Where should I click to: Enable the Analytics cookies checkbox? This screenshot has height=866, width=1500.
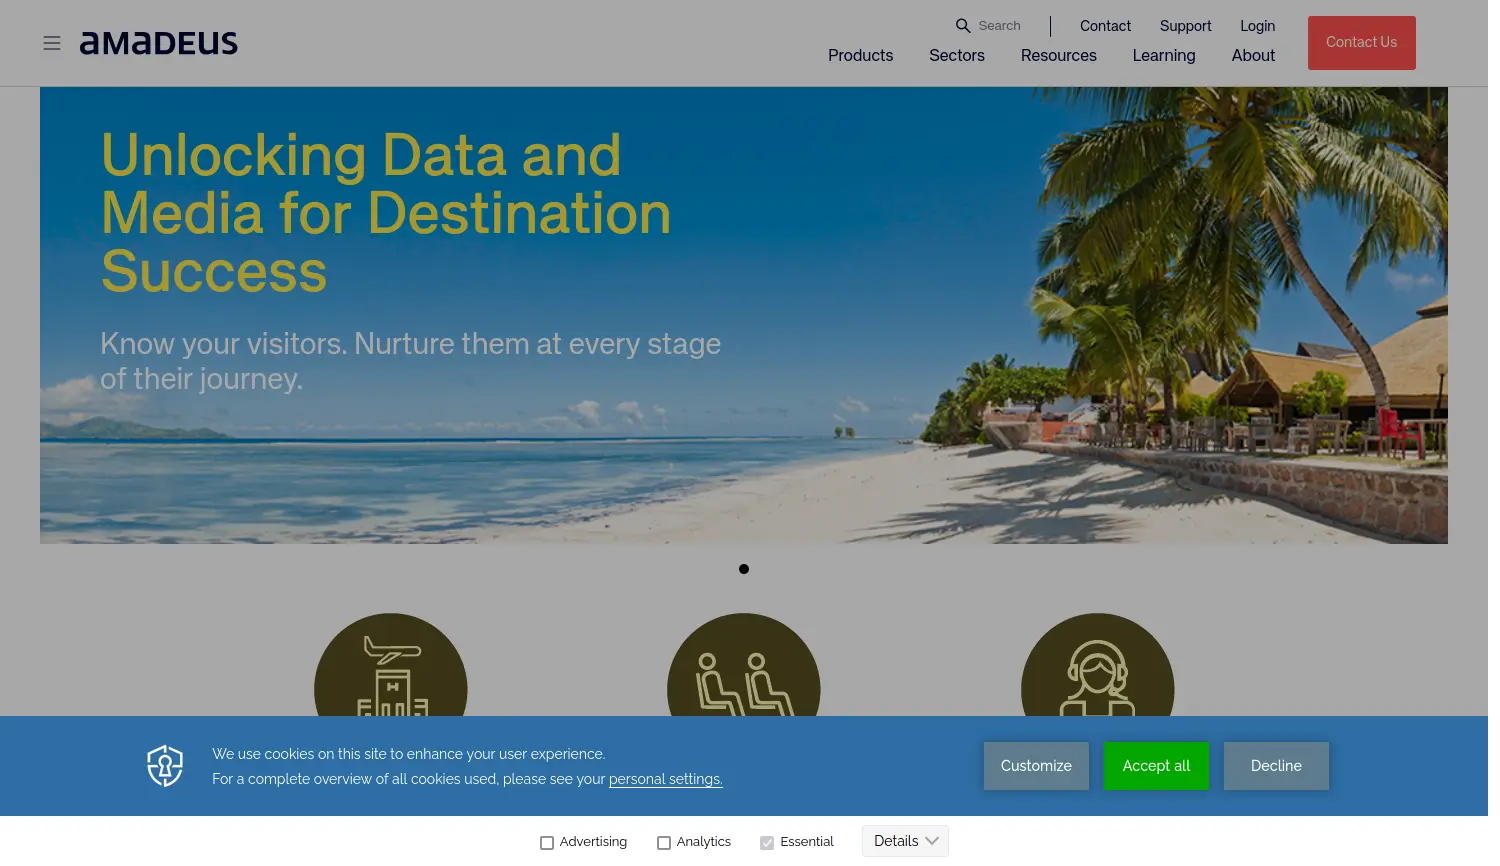click(664, 843)
